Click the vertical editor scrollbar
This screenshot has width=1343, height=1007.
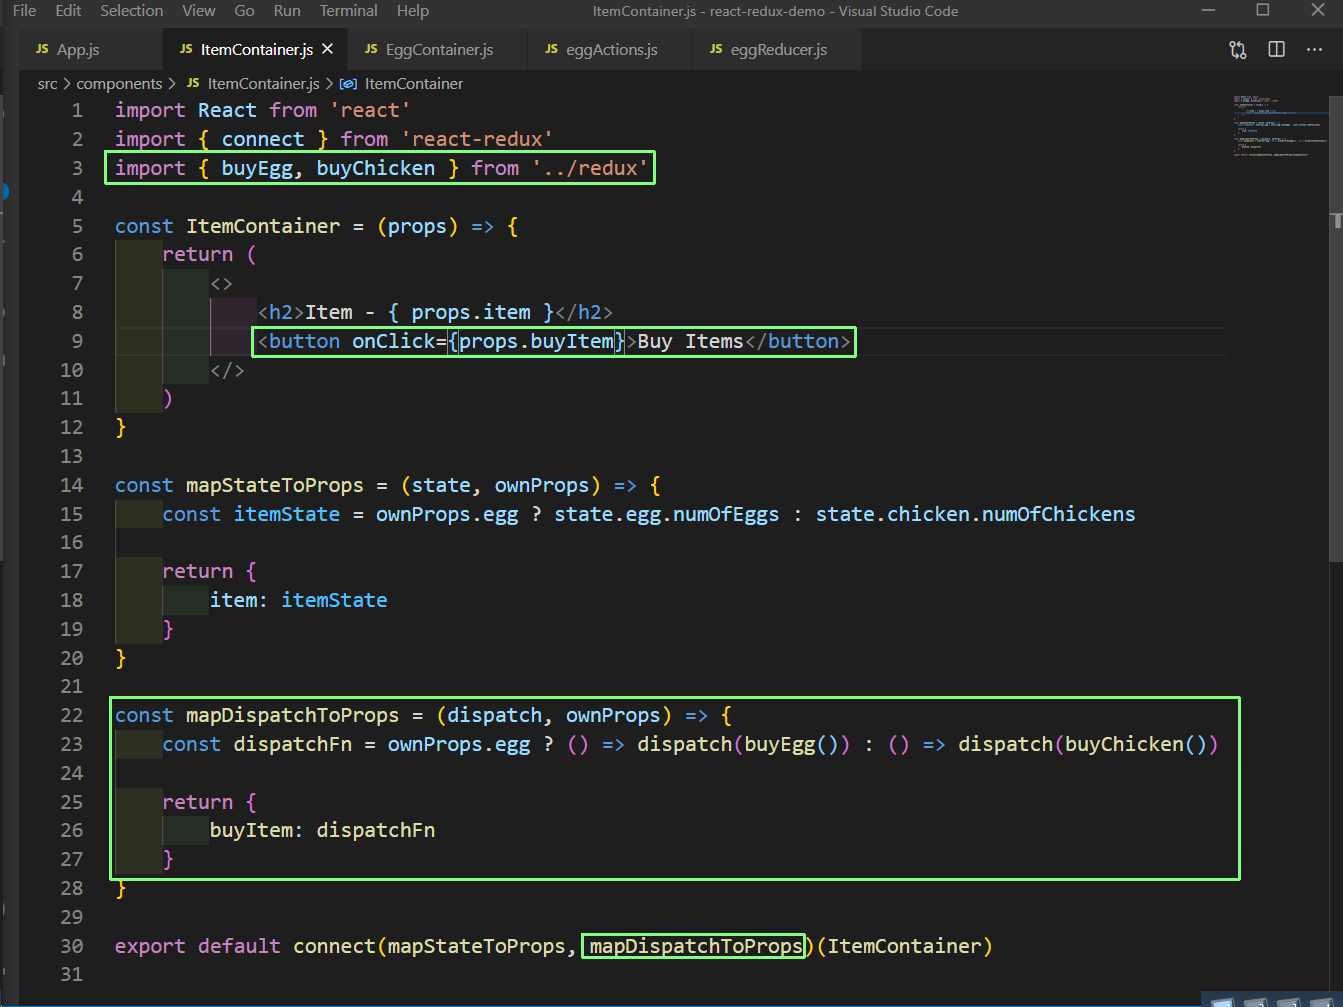(x=1336, y=330)
